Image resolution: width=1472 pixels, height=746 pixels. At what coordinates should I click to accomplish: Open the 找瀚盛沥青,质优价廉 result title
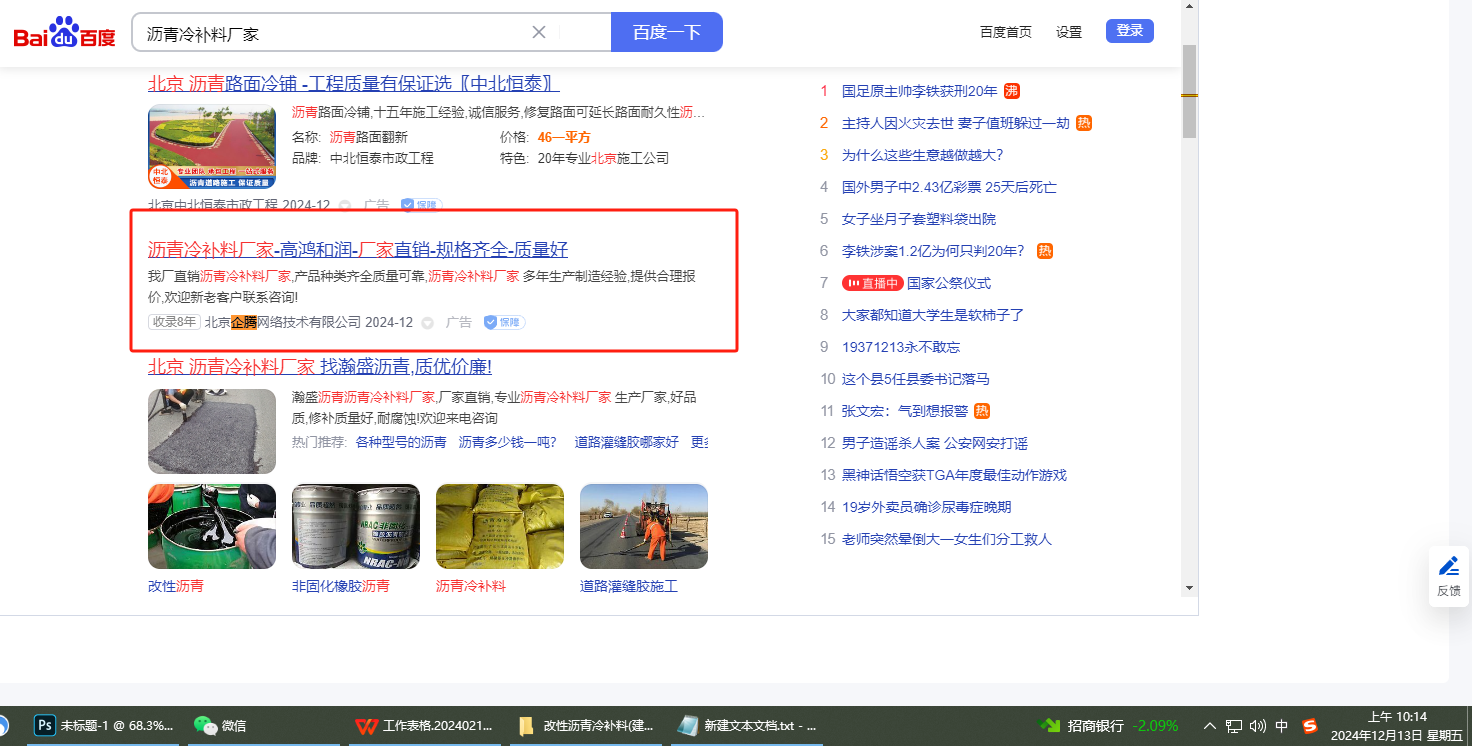click(320, 366)
